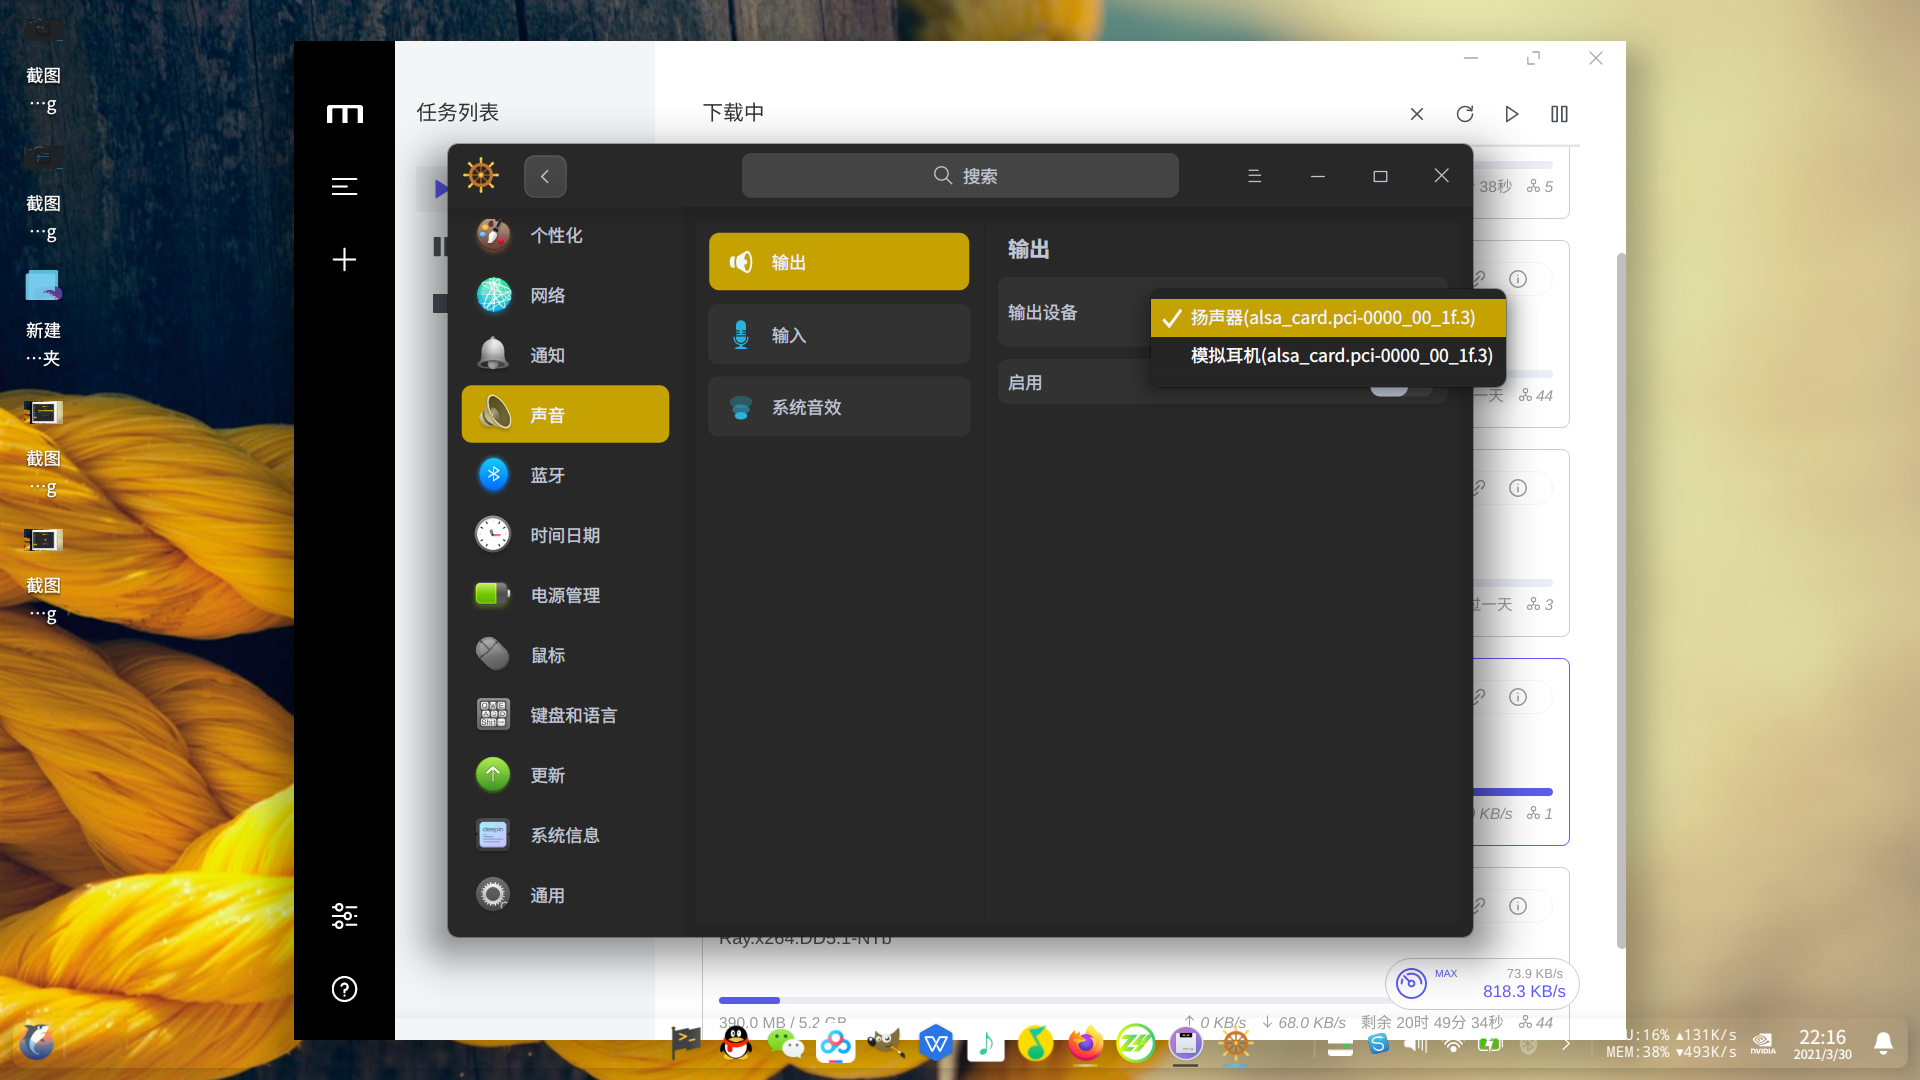Click the refresh icon in download toolbar

tap(1465, 114)
